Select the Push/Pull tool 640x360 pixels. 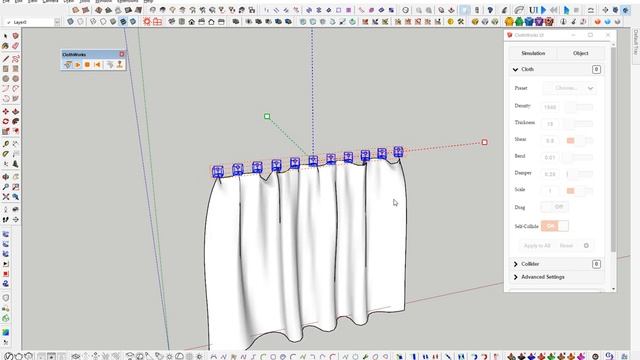(16, 111)
